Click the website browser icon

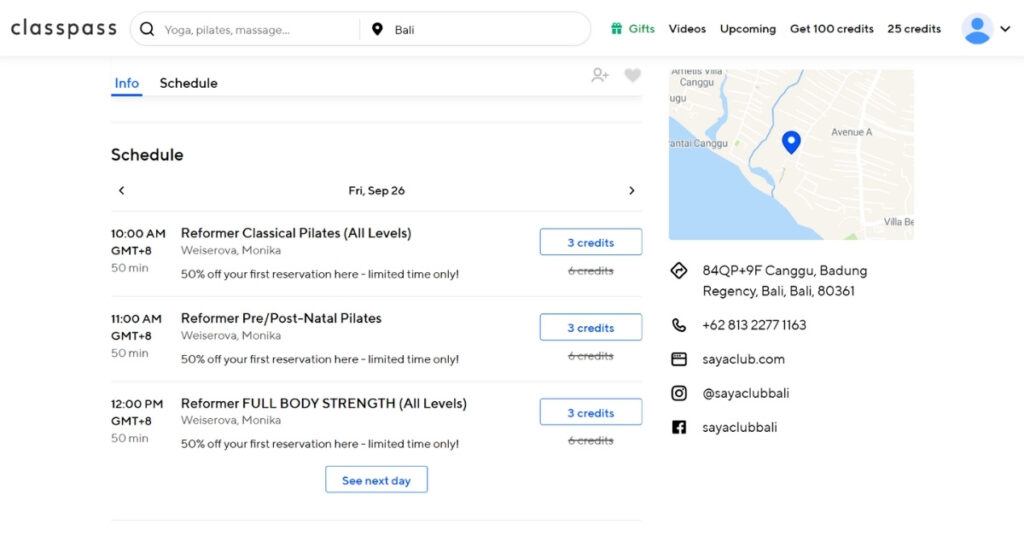[x=679, y=359]
